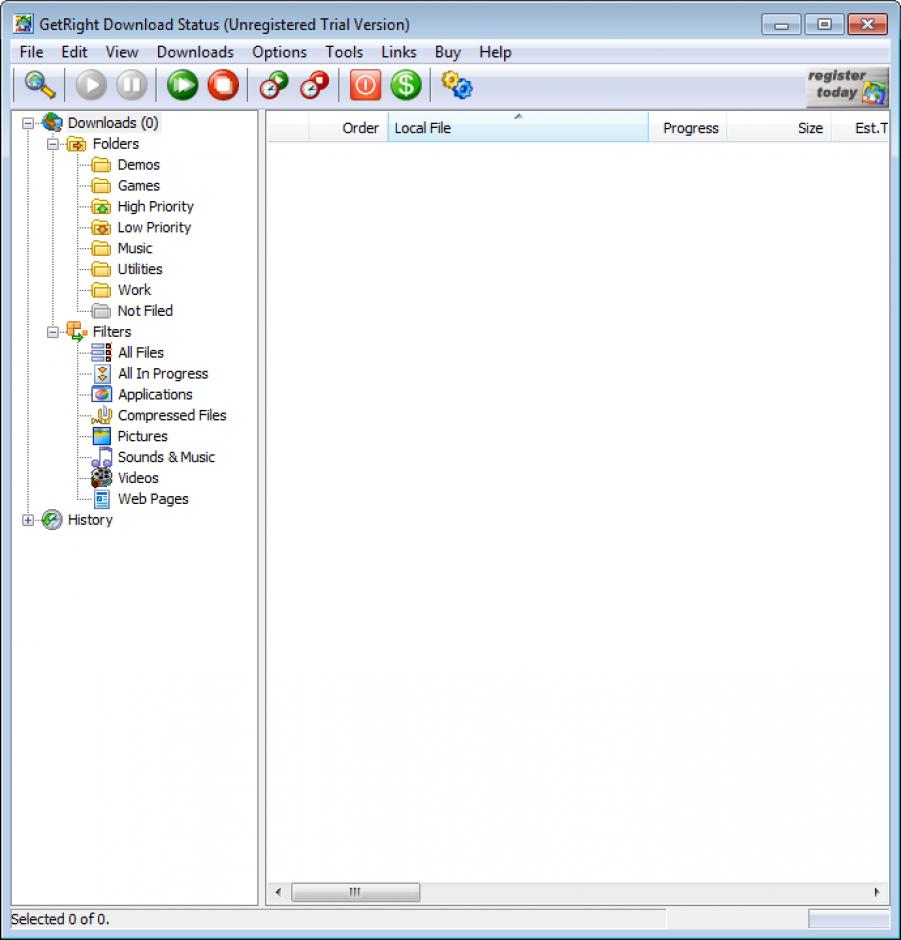Image resolution: width=901 pixels, height=940 pixels.
Task: Select the Work folder label
Action: click(134, 290)
